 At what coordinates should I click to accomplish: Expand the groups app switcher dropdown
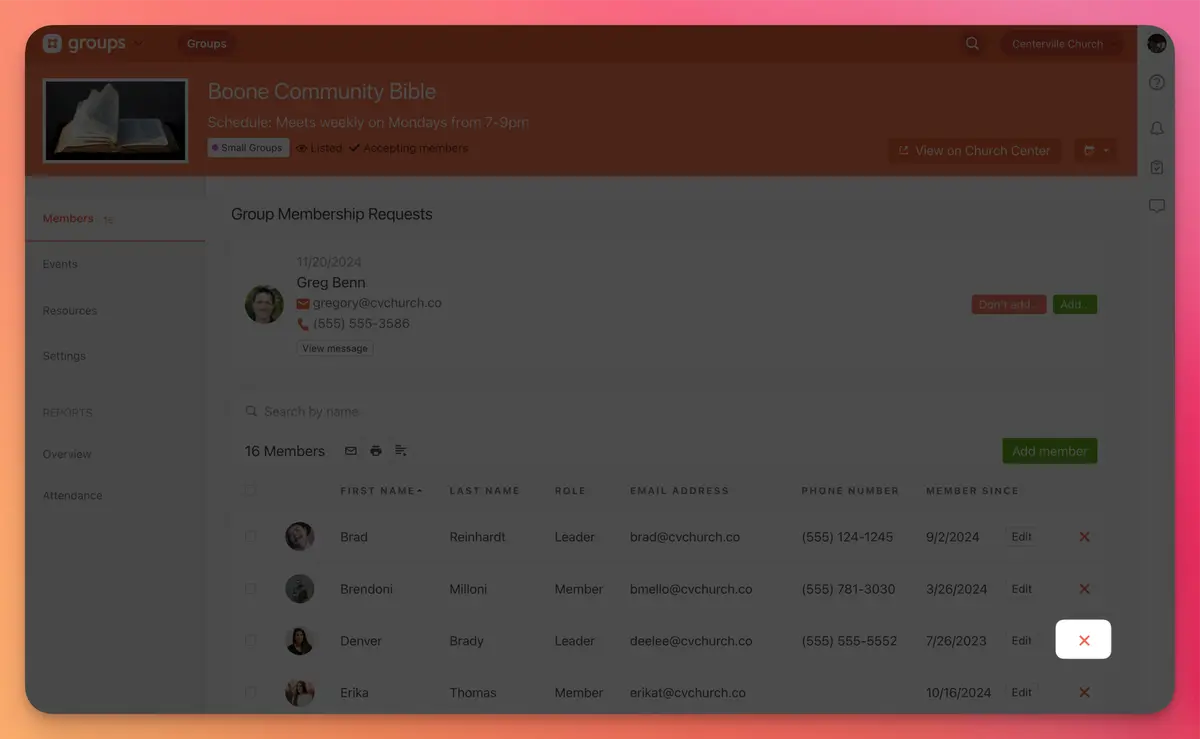138,44
